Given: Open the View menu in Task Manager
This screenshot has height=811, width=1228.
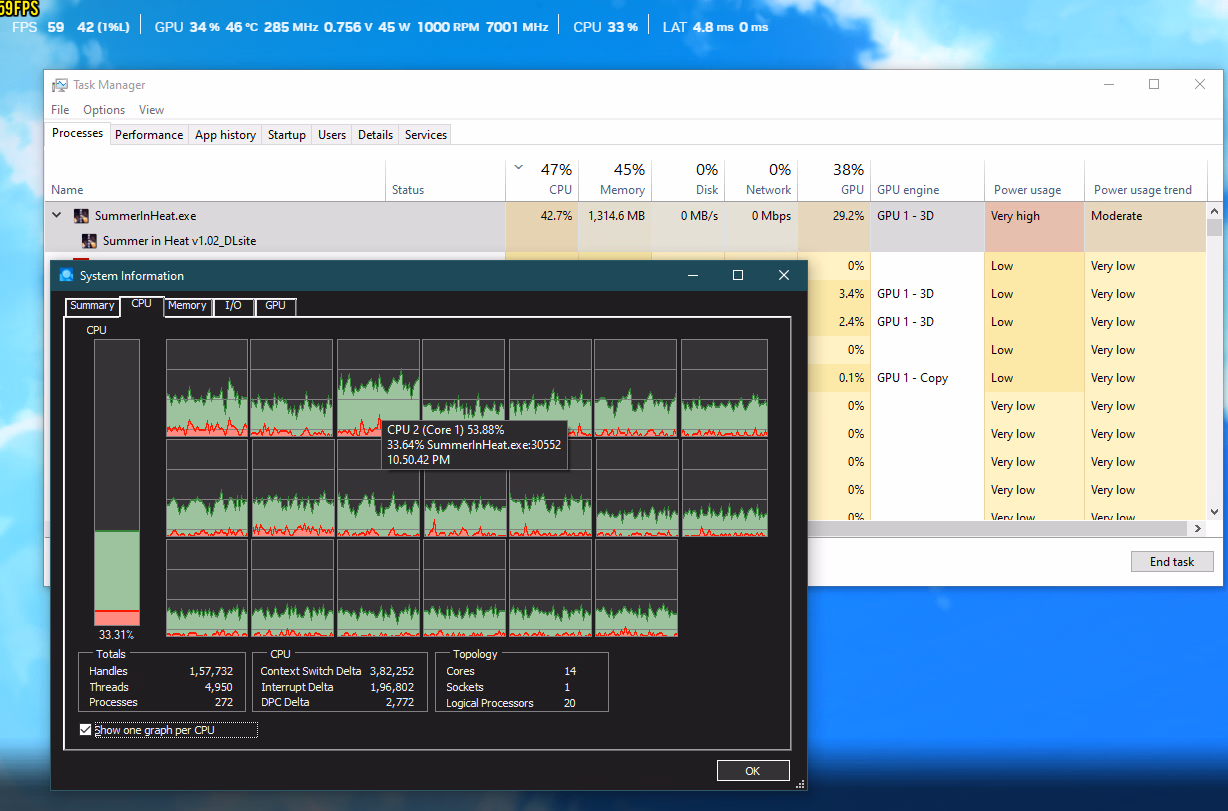Looking at the screenshot, I should click(151, 110).
